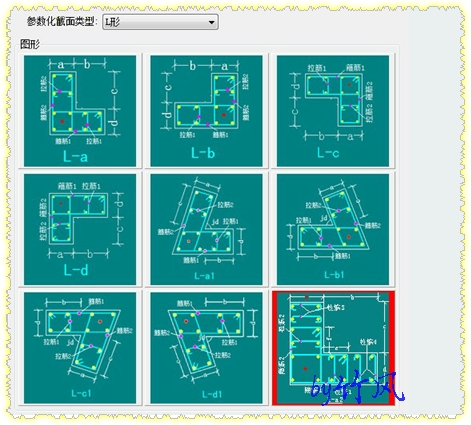
Task: Click the L-d1 caption text
Action: [x=212, y=394]
